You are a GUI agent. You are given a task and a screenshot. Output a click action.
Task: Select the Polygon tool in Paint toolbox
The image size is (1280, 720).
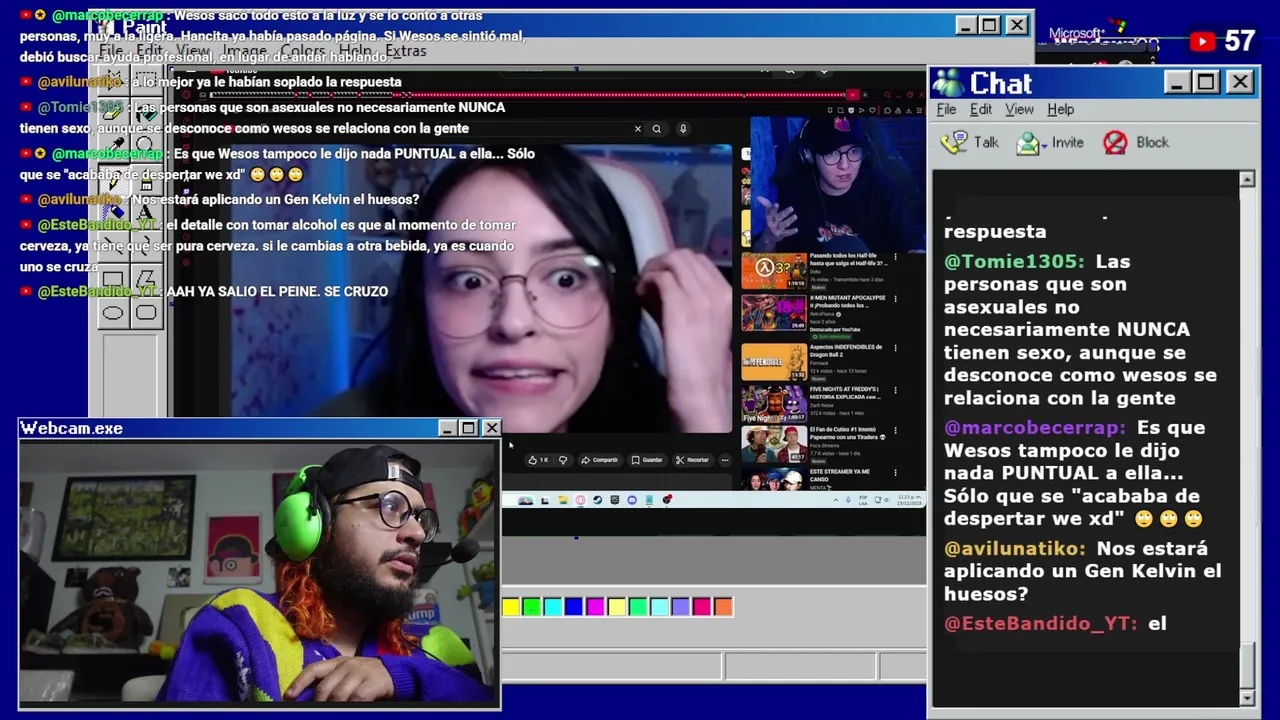click(146, 278)
